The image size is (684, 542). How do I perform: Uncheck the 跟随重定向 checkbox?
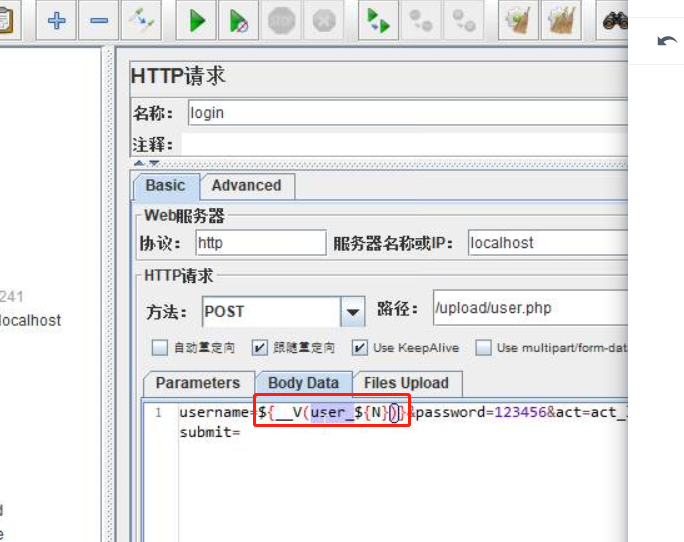click(x=259, y=348)
